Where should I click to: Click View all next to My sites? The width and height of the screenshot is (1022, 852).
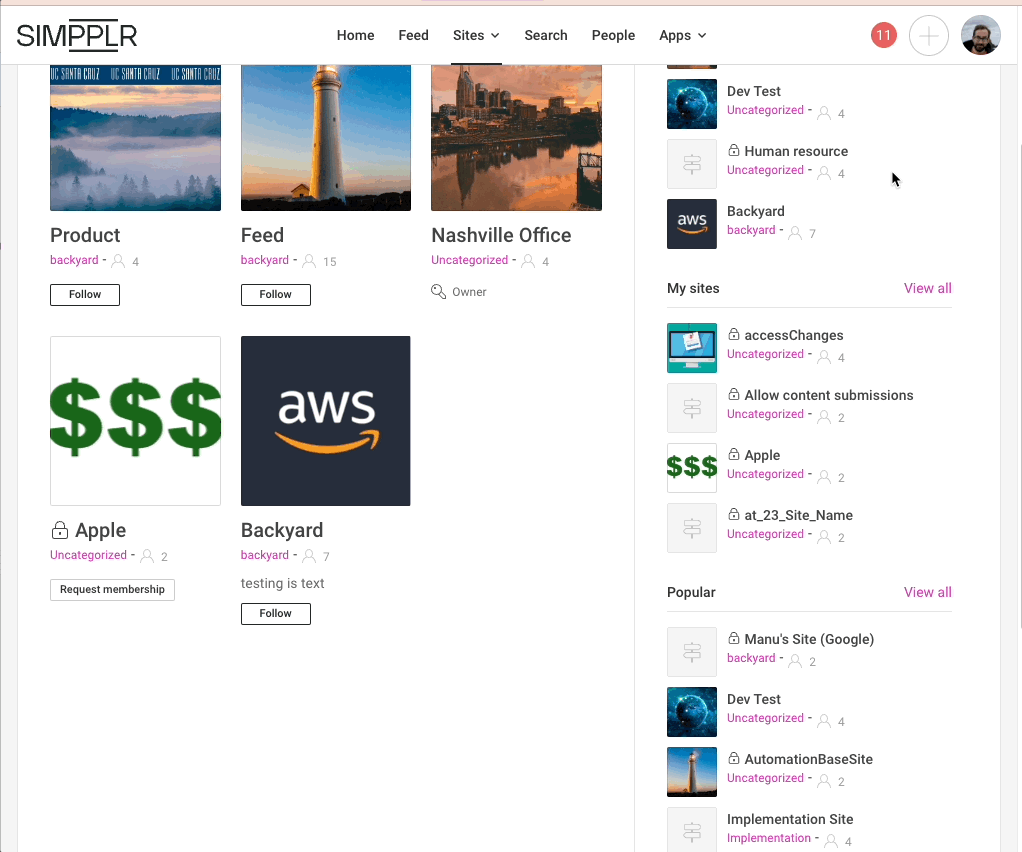click(x=927, y=288)
